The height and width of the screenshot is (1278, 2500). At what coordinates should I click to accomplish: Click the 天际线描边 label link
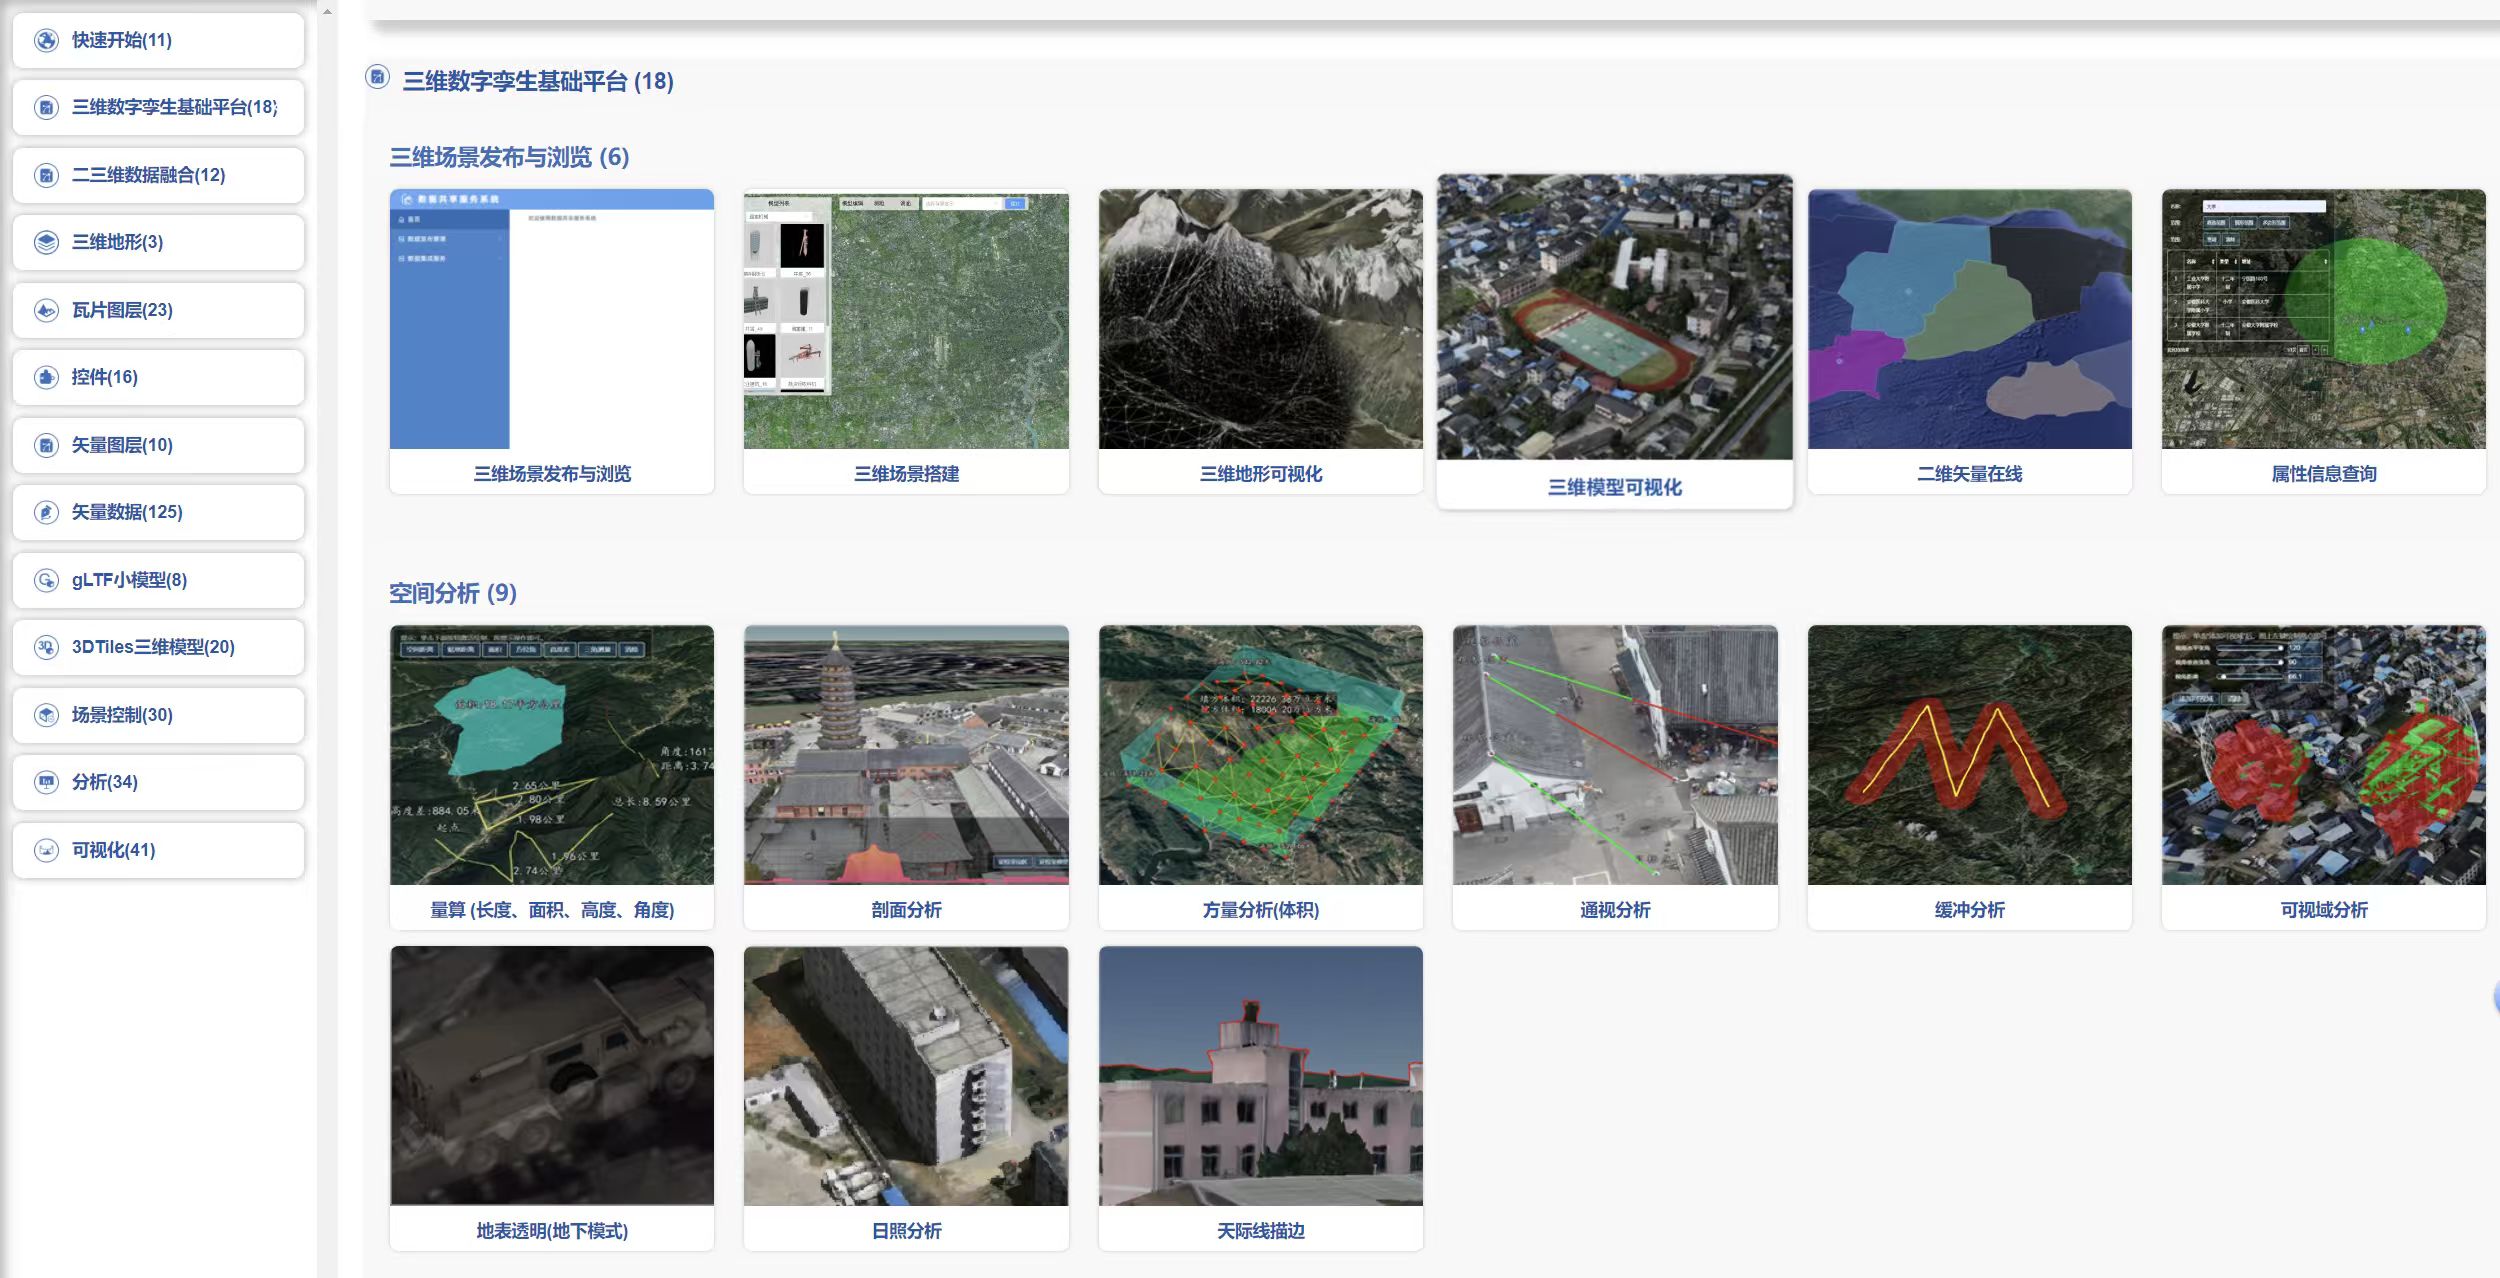tap(1260, 1231)
